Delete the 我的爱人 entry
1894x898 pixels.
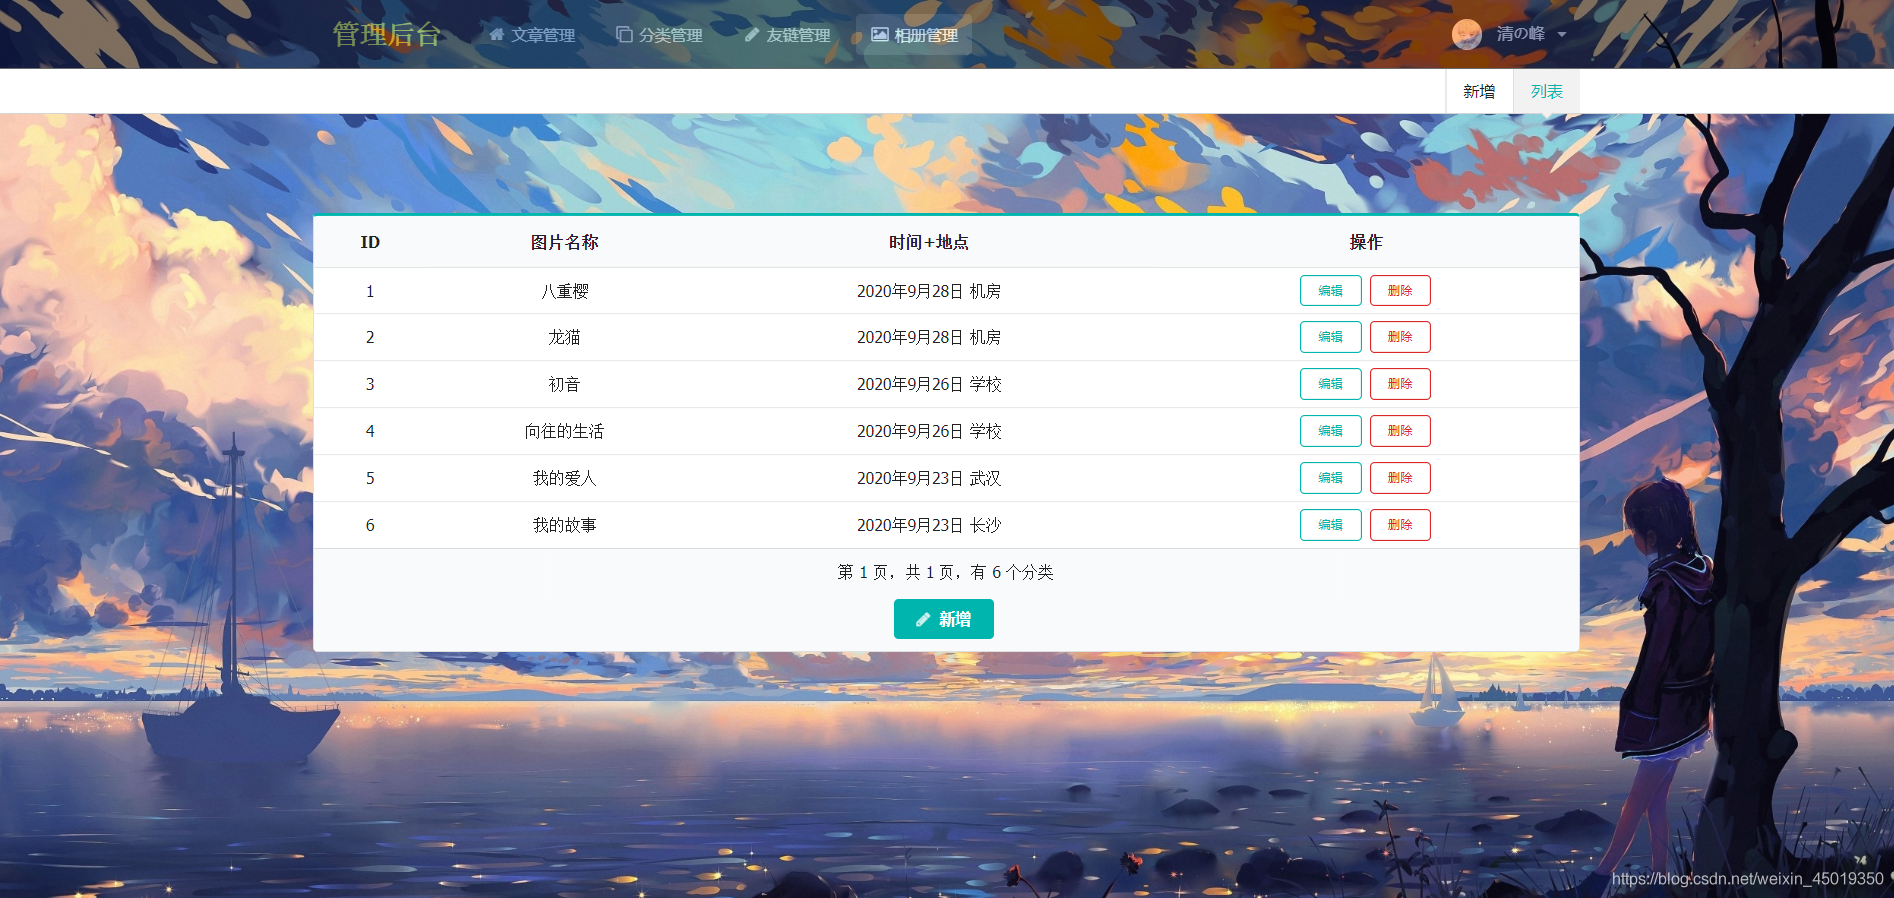click(1400, 478)
